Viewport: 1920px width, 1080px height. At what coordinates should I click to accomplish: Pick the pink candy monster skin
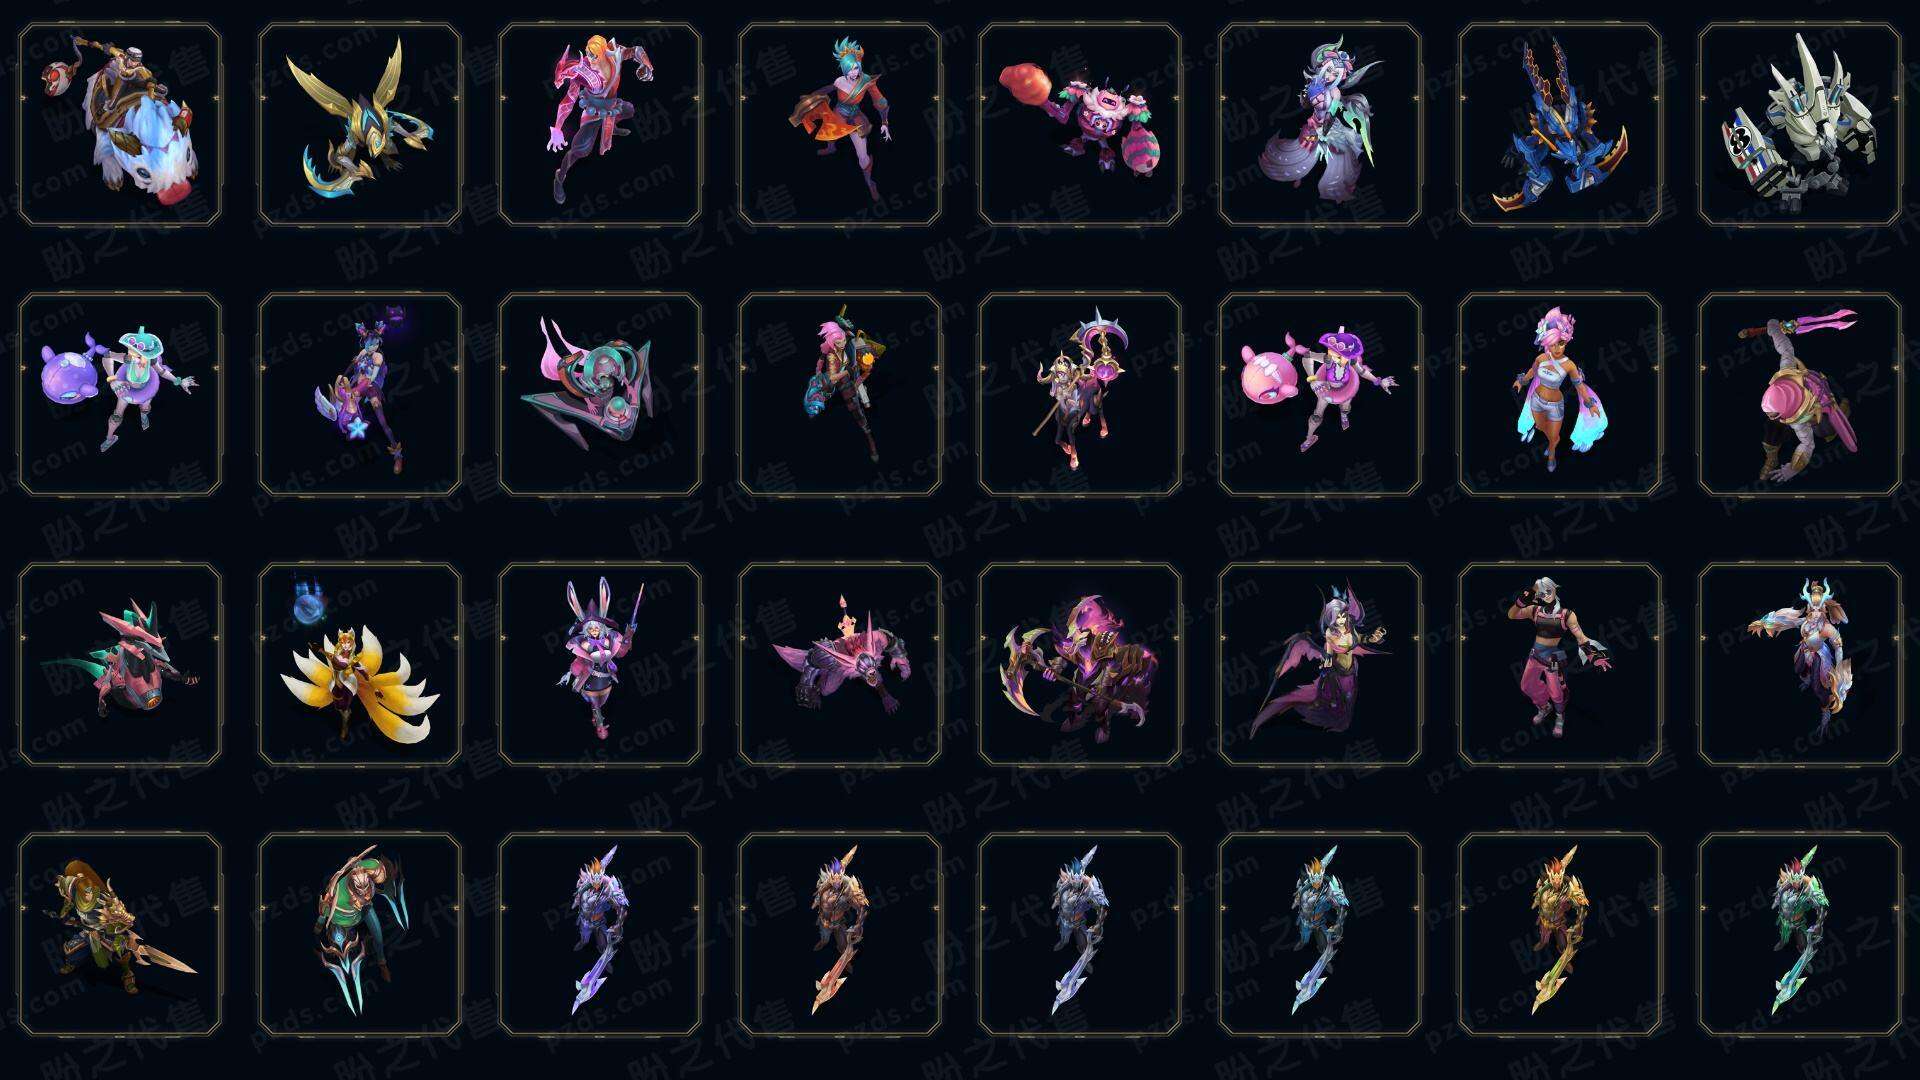coord(1080,125)
